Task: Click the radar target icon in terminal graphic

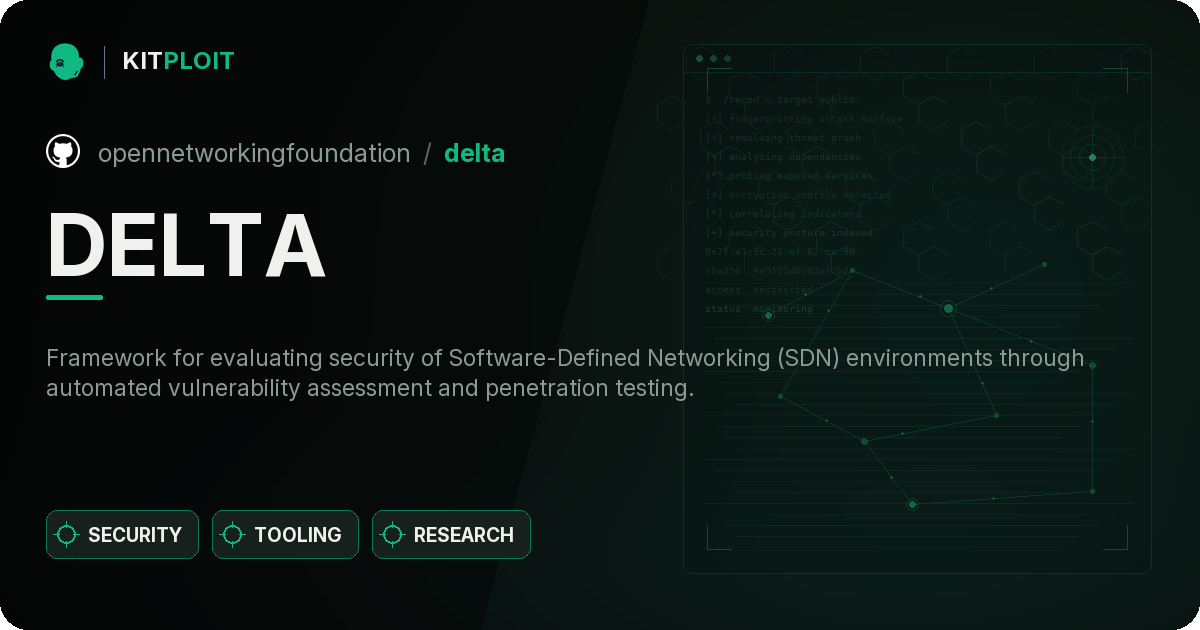Action: pyautogui.click(x=1092, y=157)
